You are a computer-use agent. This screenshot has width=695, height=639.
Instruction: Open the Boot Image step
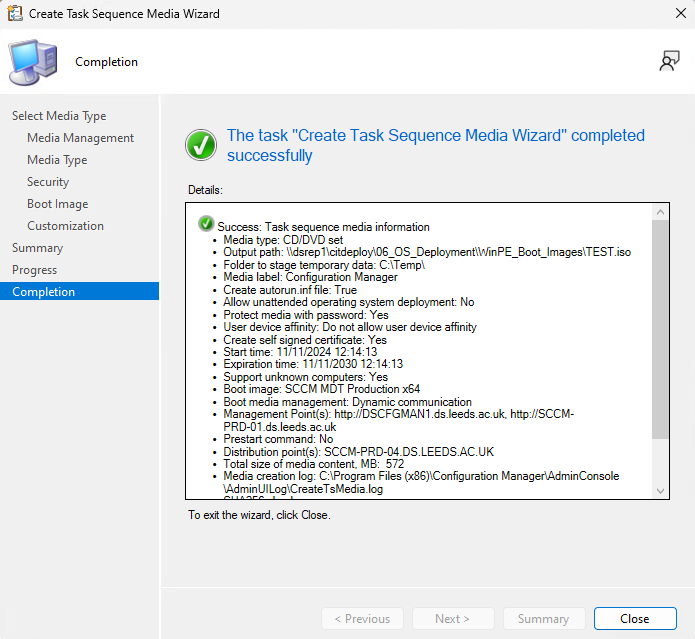click(x=57, y=204)
